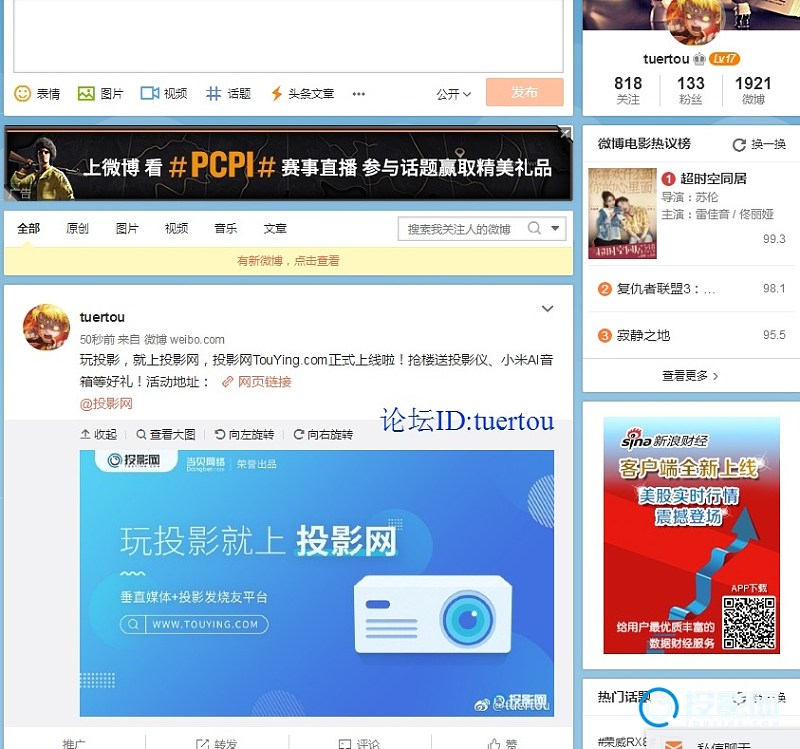Expand the 公开 visibility dropdown
The height and width of the screenshot is (749, 800).
point(454,94)
